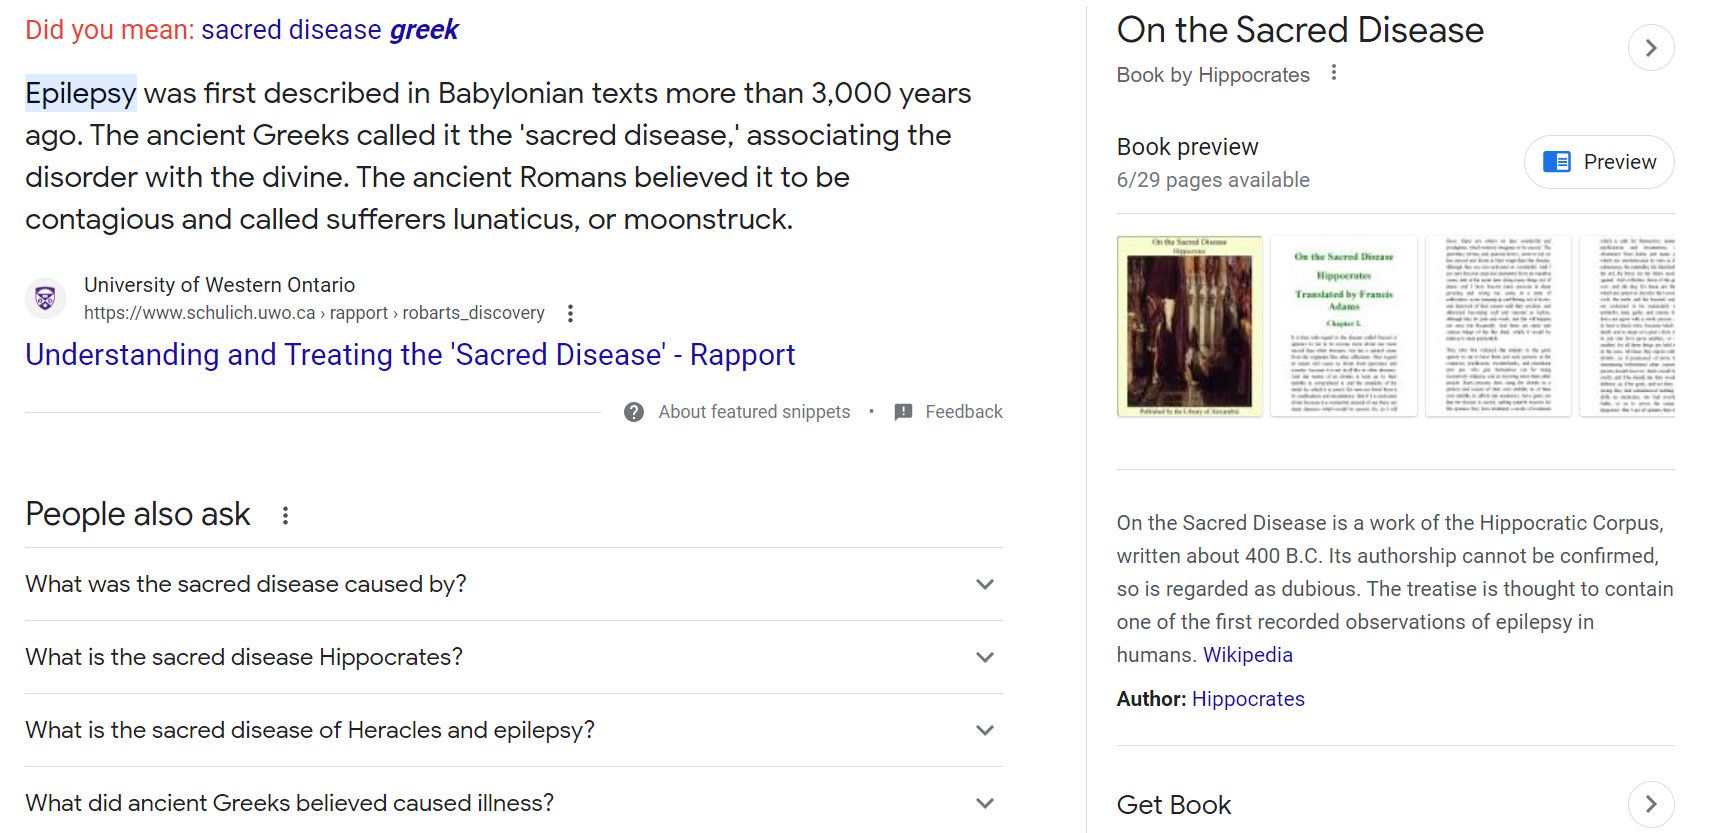The height and width of the screenshot is (833, 1710).
Task: Click the Preview book button
Action: click(x=1599, y=162)
